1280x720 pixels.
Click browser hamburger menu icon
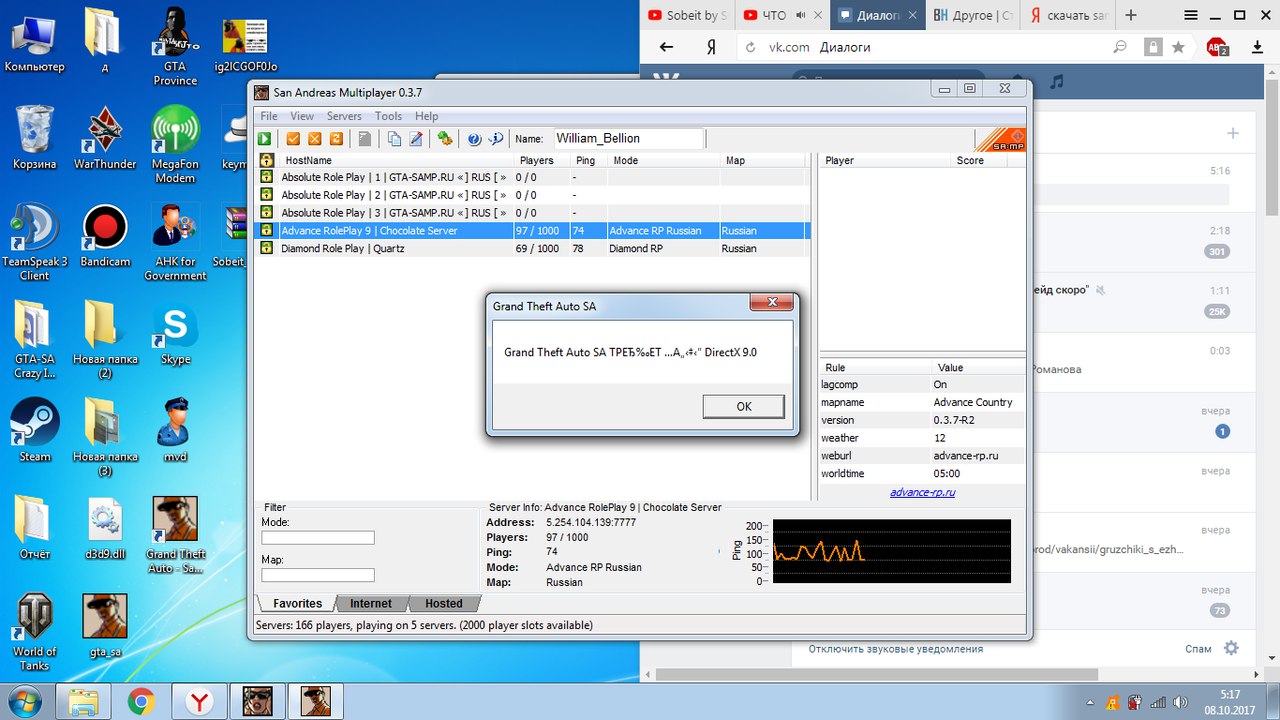(x=1190, y=15)
